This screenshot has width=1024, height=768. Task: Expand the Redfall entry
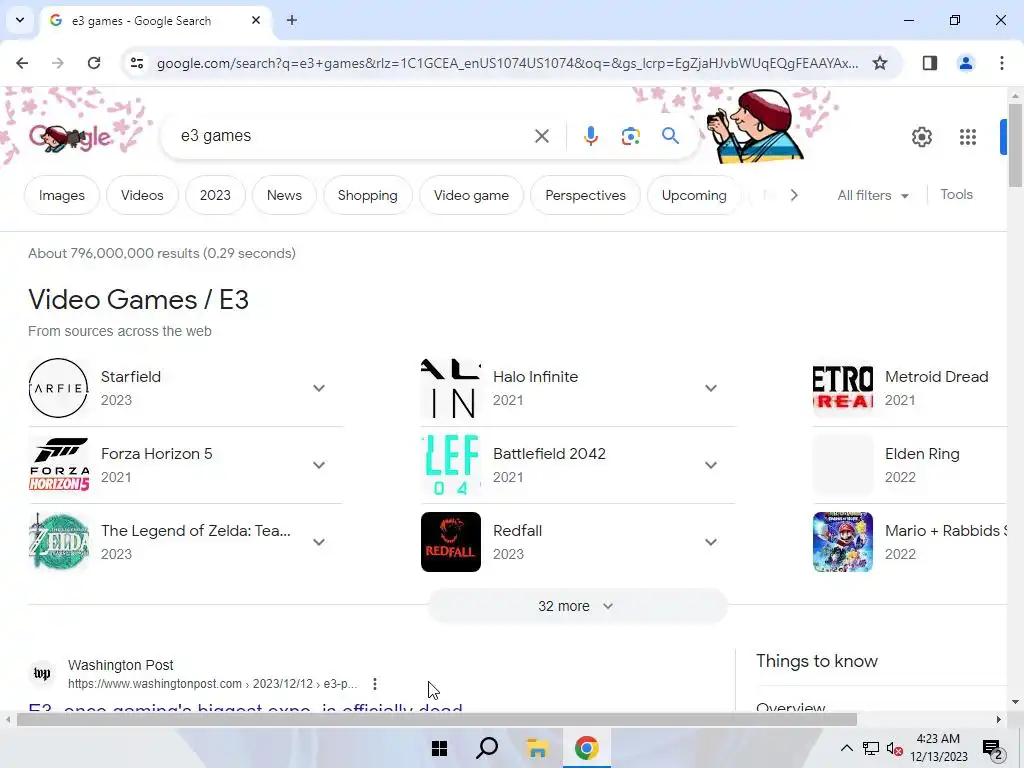[711, 542]
